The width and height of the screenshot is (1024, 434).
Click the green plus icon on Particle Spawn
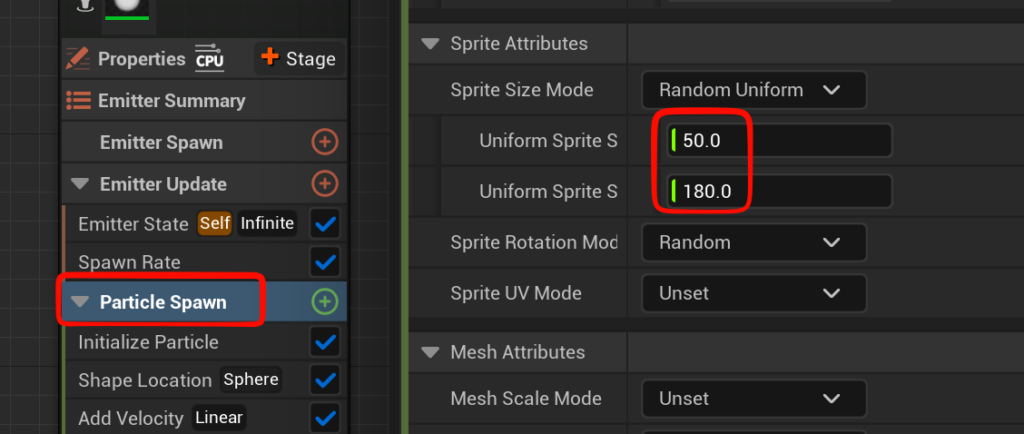[325, 301]
